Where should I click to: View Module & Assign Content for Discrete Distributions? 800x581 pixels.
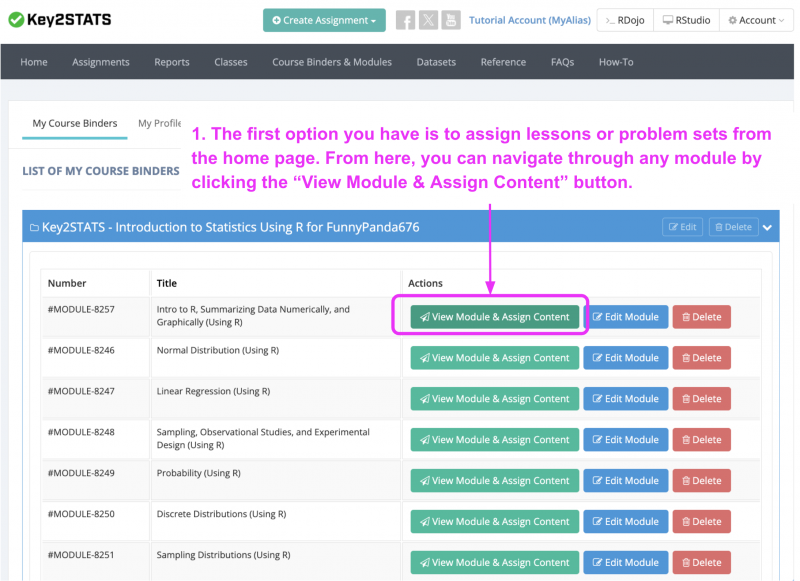(x=494, y=522)
